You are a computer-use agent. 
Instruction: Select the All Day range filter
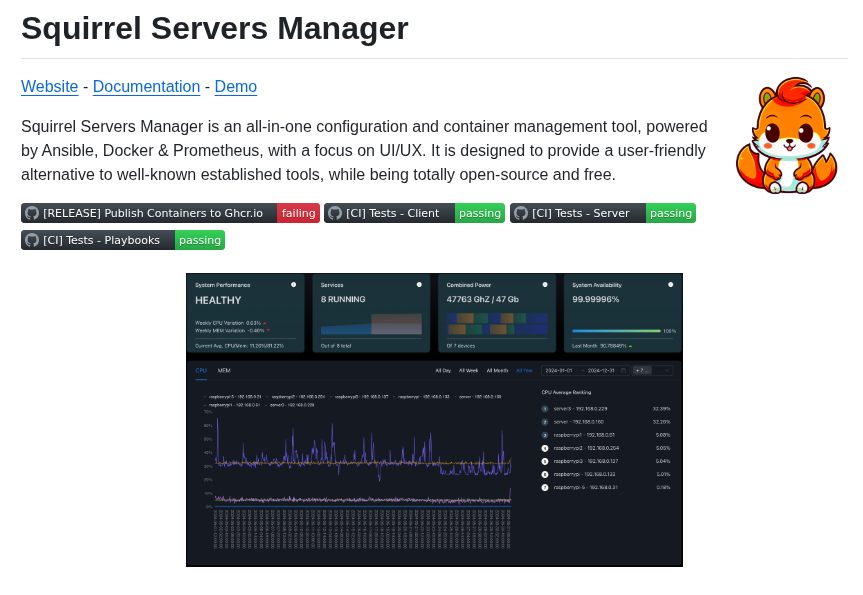pyautogui.click(x=443, y=370)
